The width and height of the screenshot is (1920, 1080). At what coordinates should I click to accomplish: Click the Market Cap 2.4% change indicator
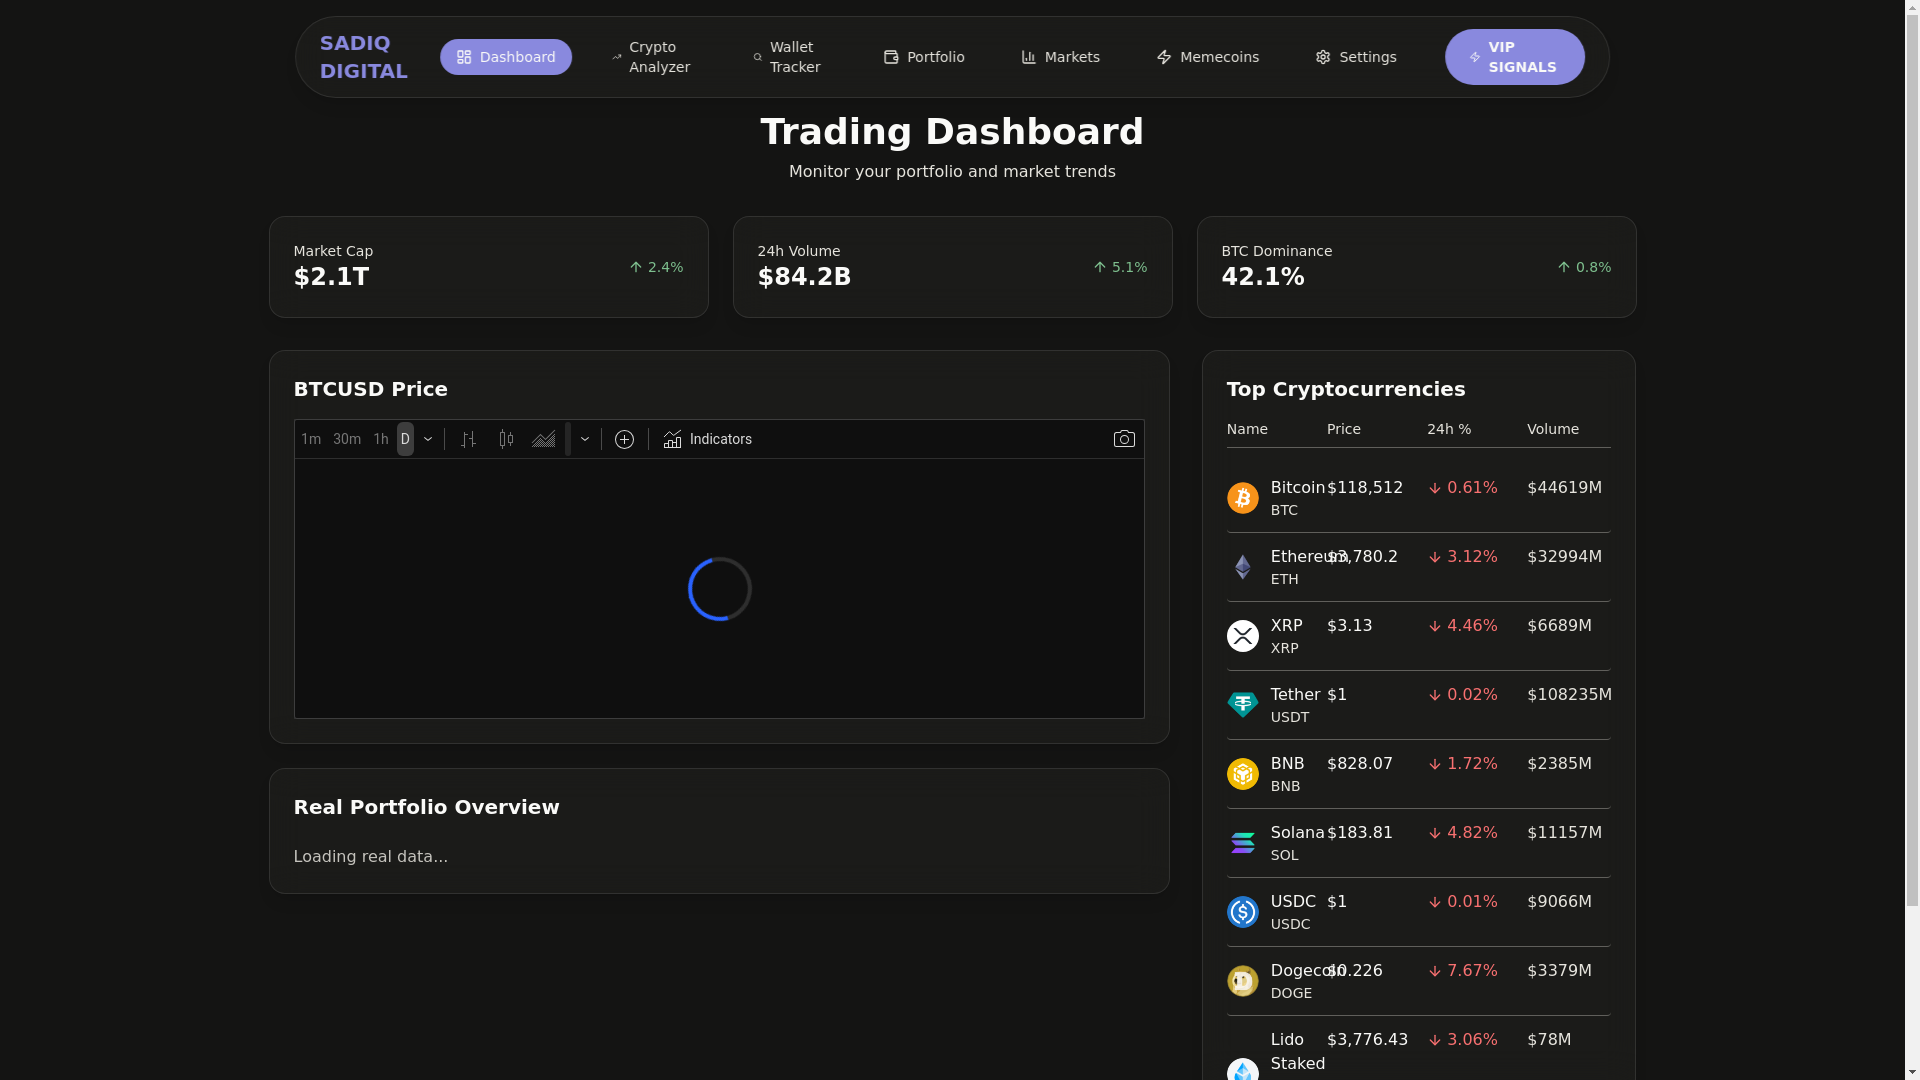[x=656, y=267]
